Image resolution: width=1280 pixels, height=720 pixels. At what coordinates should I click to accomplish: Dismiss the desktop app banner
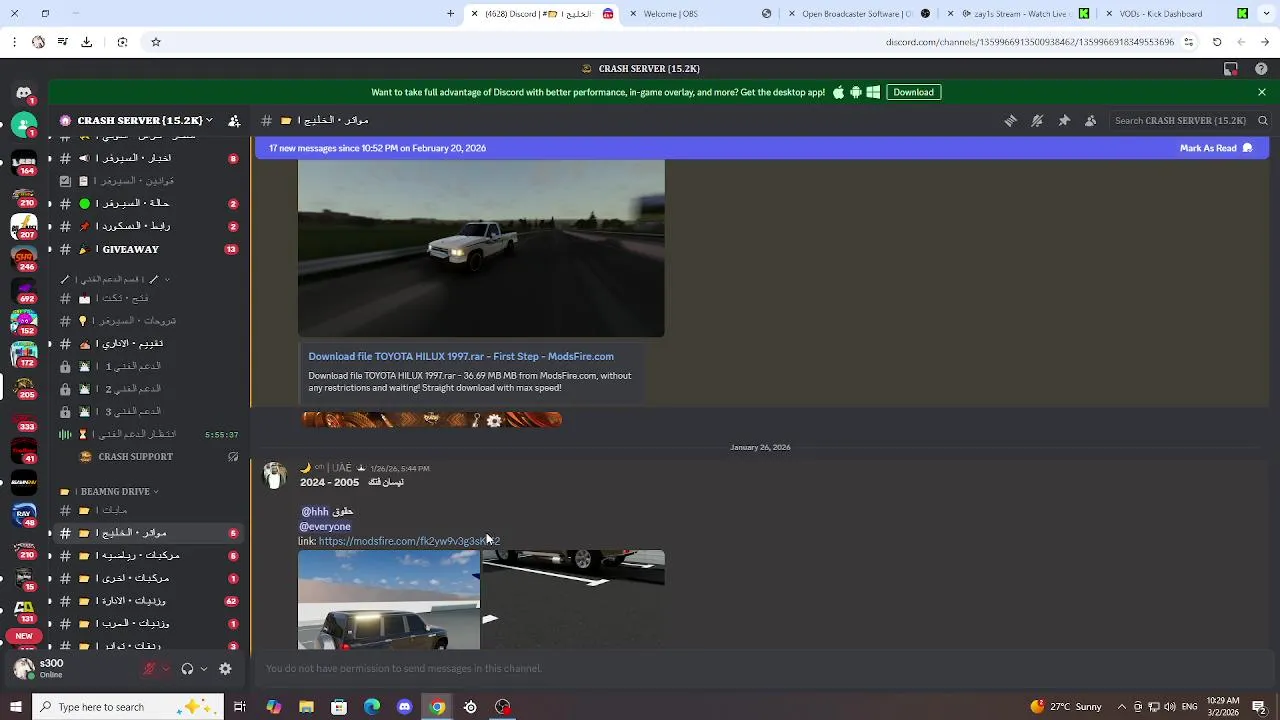pyautogui.click(x=1262, y=92)
